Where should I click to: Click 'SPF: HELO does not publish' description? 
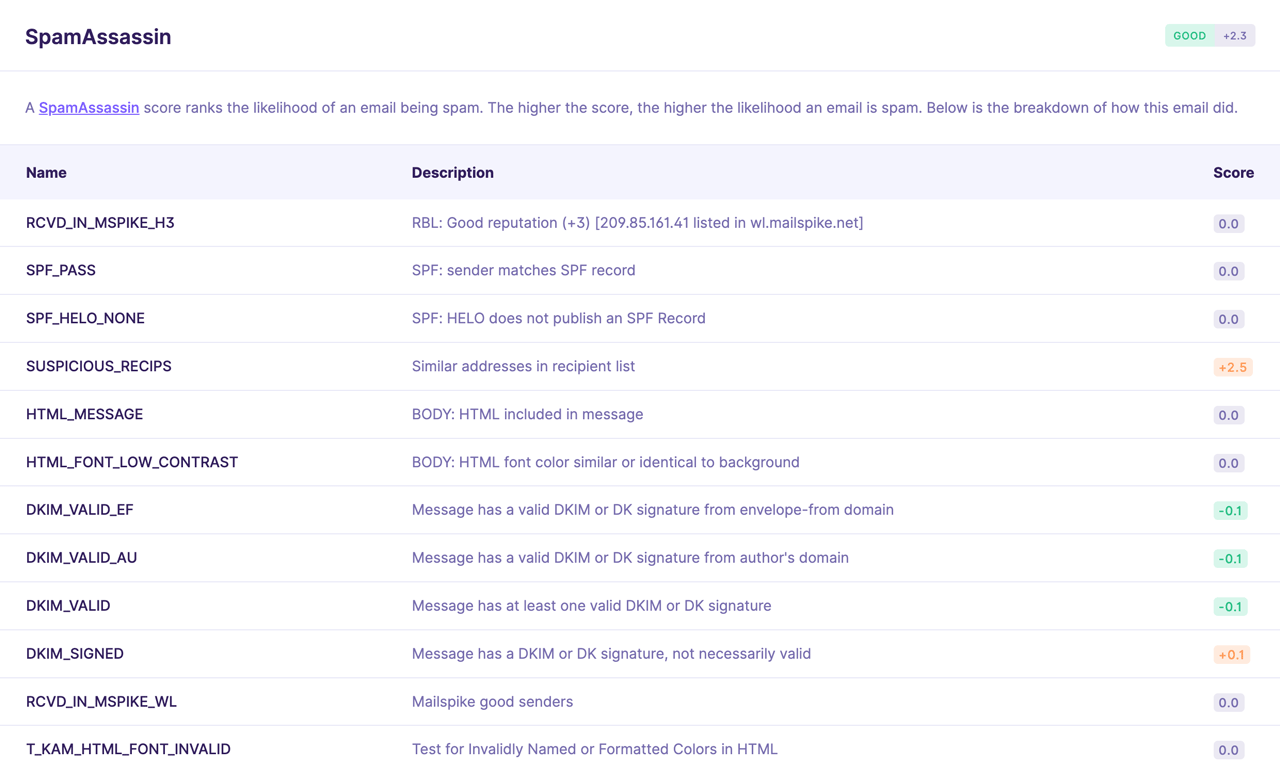click(559, 318)
